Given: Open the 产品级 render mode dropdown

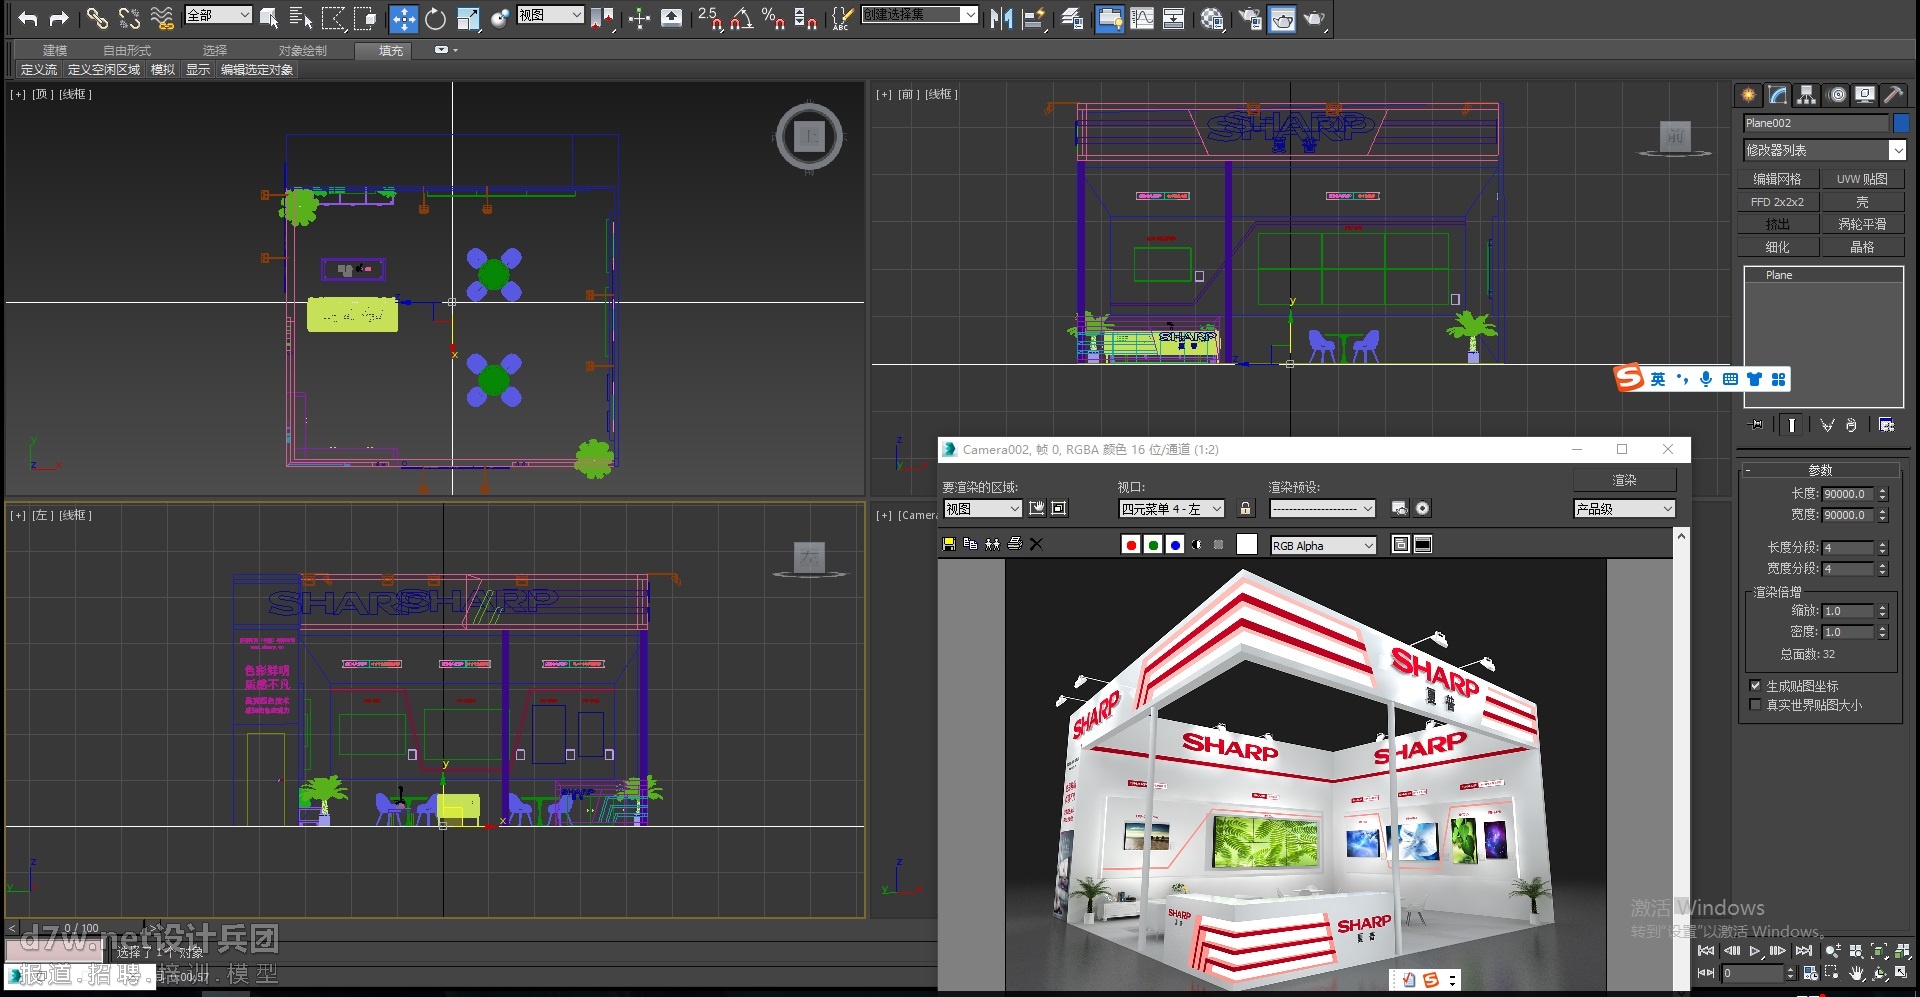Looking at the screenshot, I should tap(1624, 509).
